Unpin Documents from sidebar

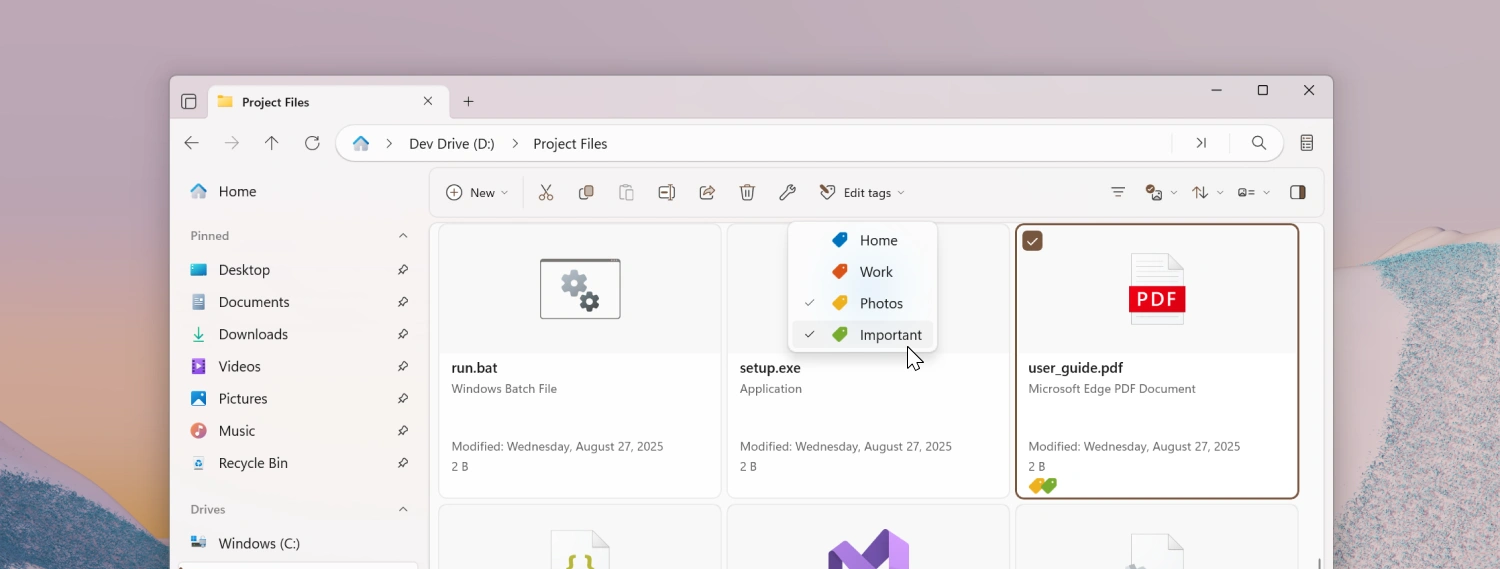tap(403, 302)
